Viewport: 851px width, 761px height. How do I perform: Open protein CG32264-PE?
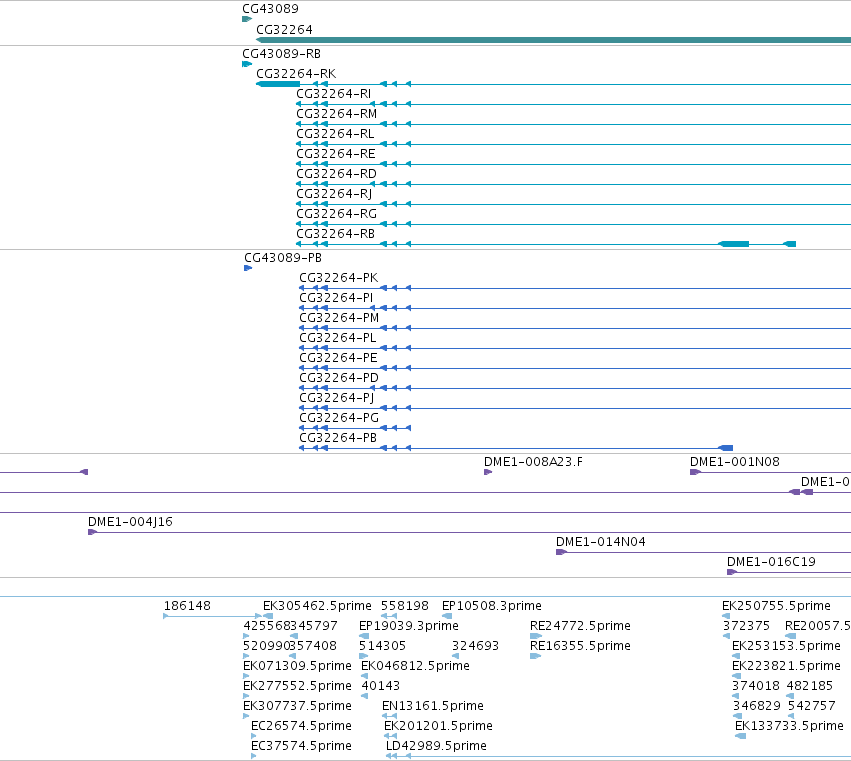tap(339, 358)
